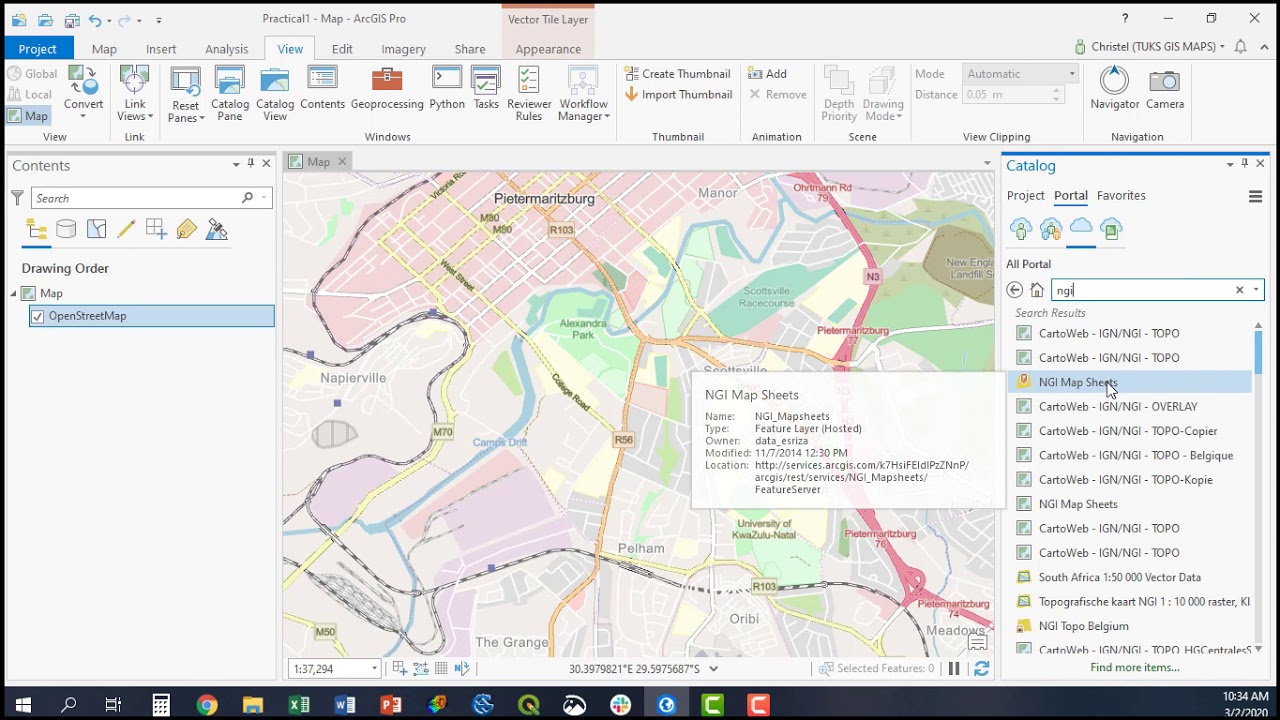Click Create Thumbnail

[x=678, y=74]
